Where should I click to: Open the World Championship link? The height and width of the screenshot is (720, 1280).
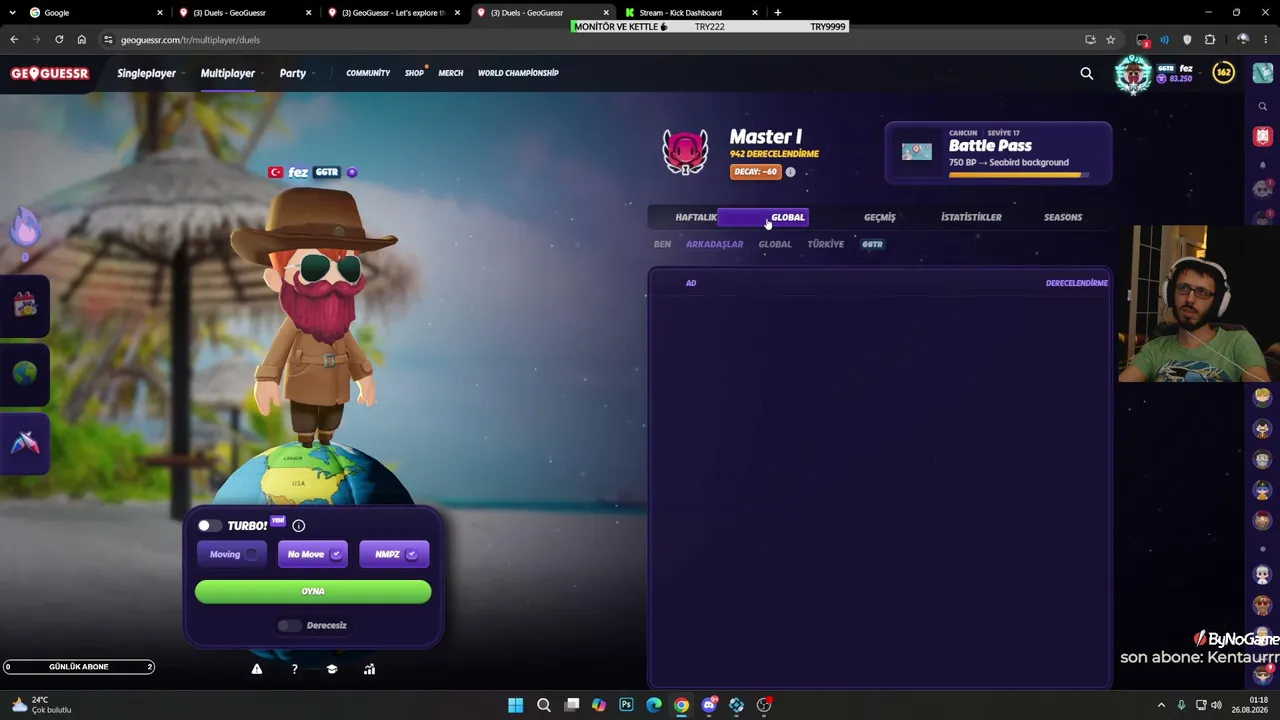pyautogui.click(x=518, y=73)
